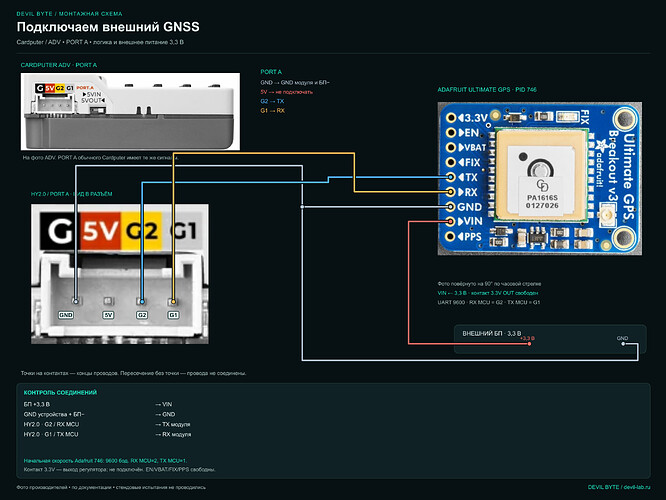This screenshot has width=666, height=500.
Task: Select the "БП +3,3 В" checklist row
Action: [x=37, y=404]
